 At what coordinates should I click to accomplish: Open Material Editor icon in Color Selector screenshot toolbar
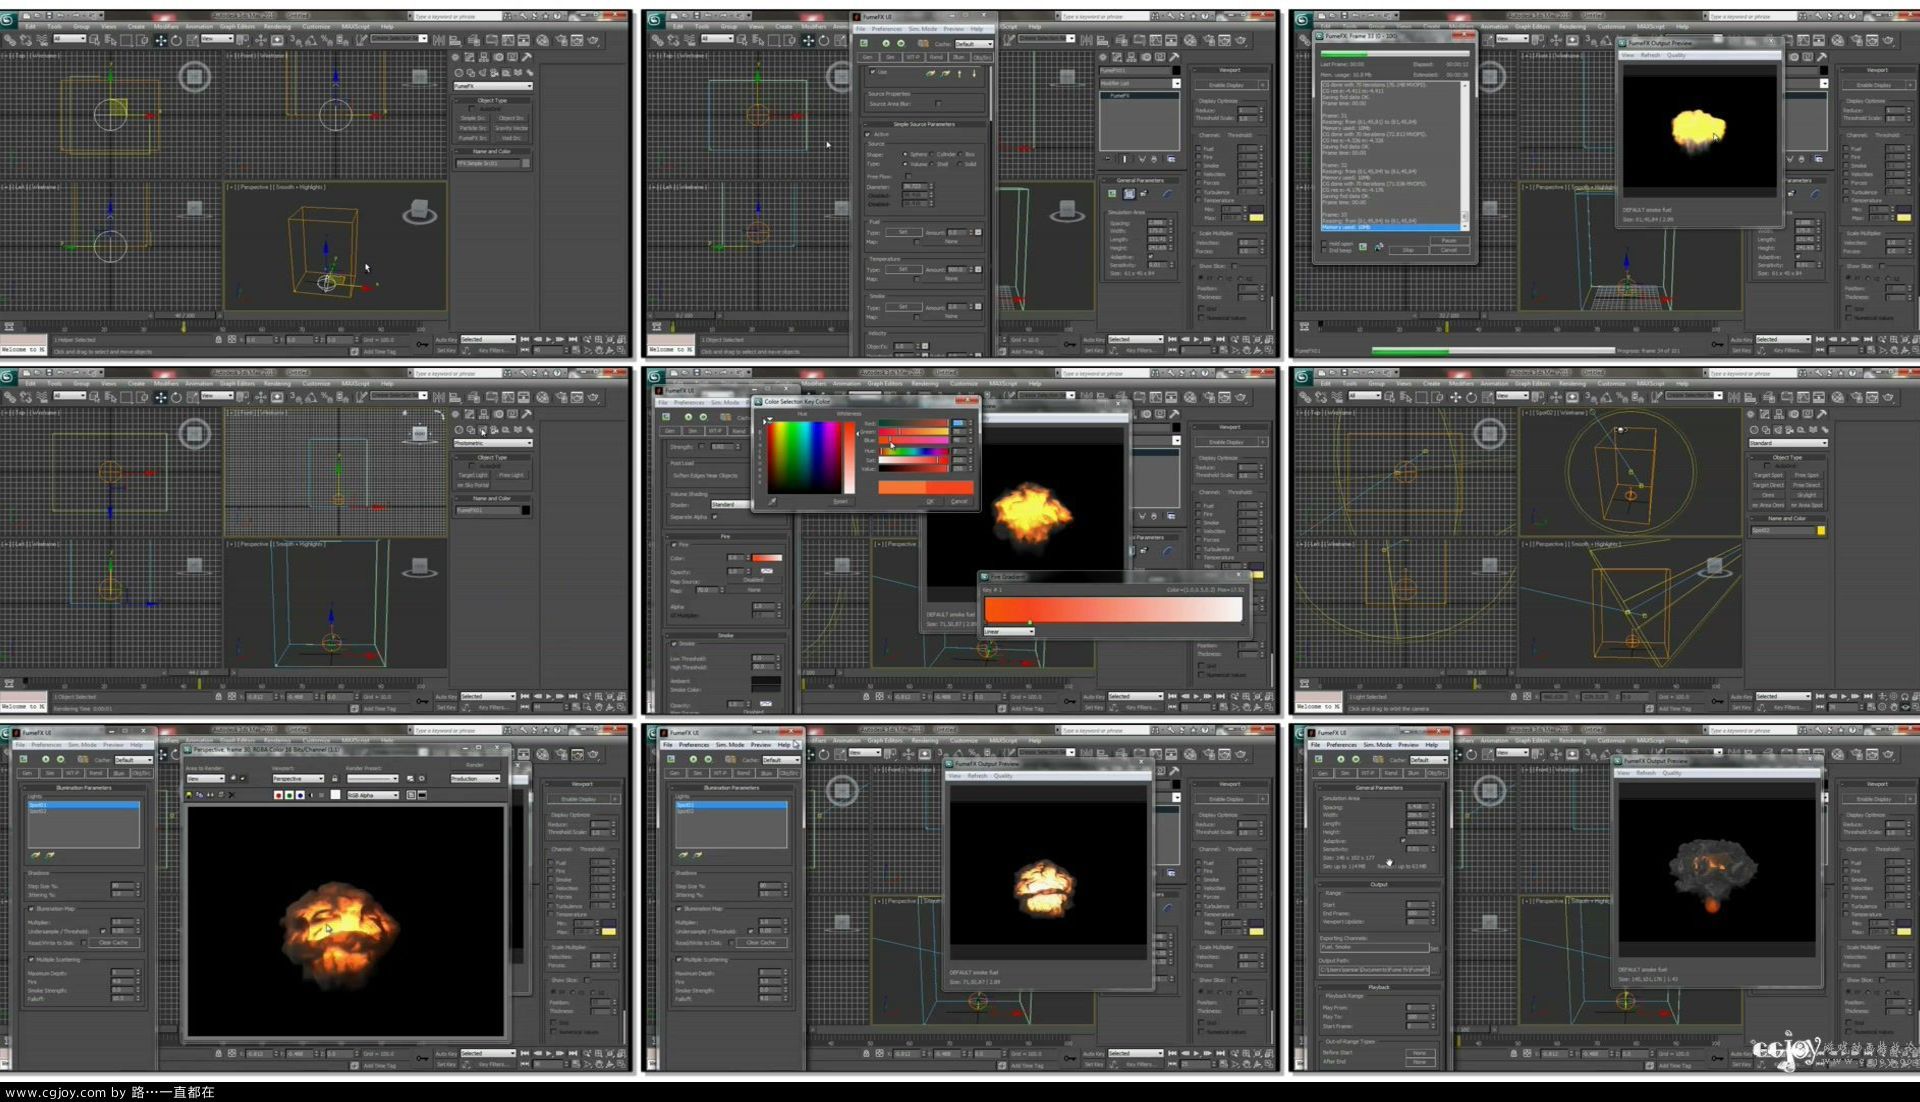1190,397
